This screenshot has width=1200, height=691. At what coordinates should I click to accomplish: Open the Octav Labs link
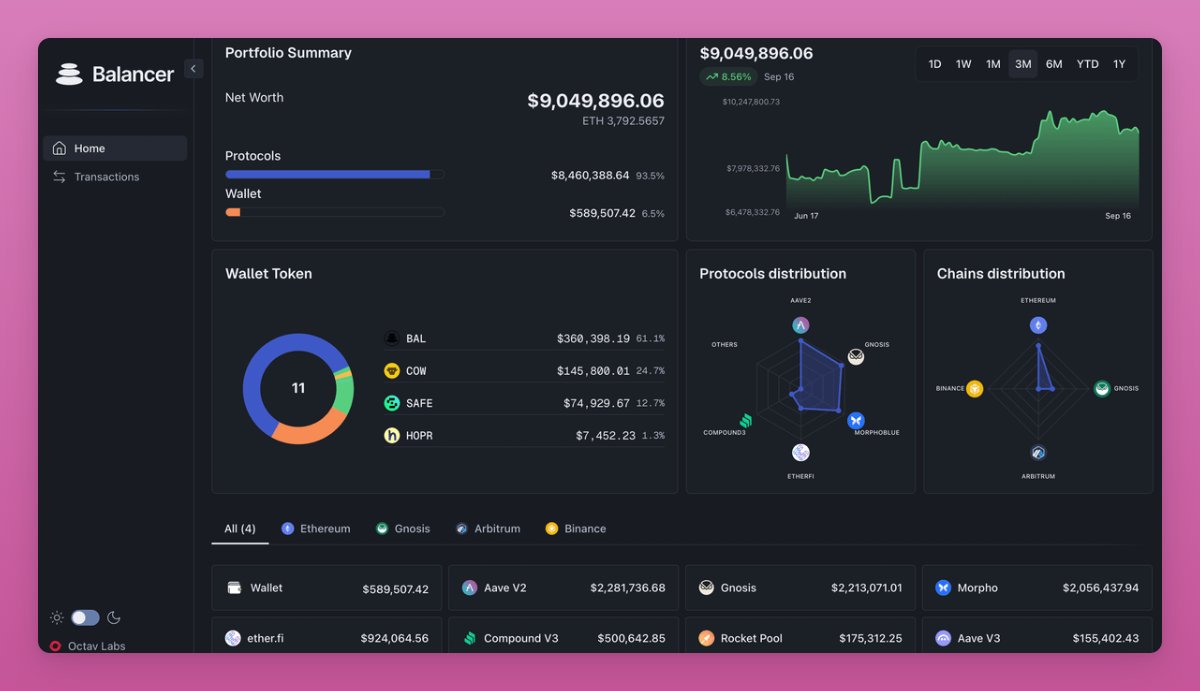point(97,646)
